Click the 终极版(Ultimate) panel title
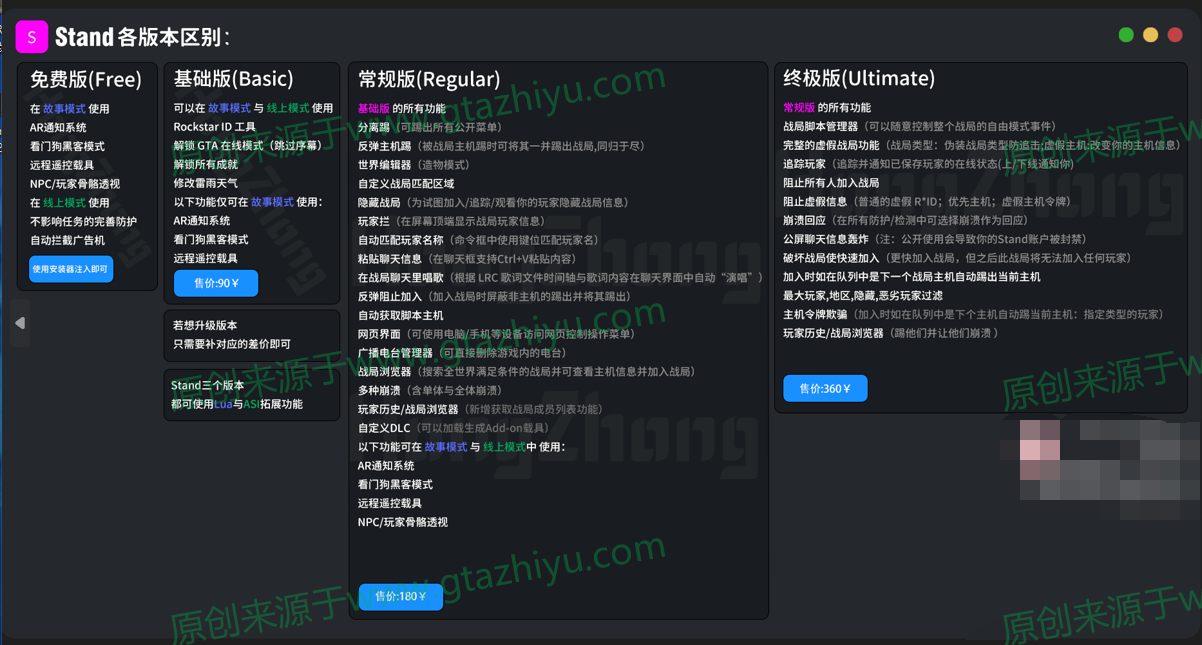 (858, 78)
